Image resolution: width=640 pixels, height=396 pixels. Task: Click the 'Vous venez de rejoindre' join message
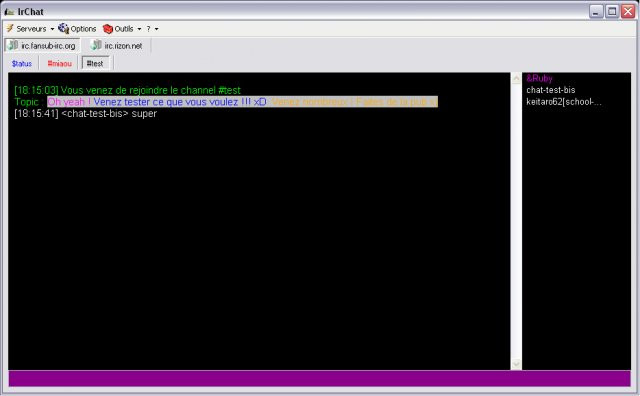(x=127, y=90)
